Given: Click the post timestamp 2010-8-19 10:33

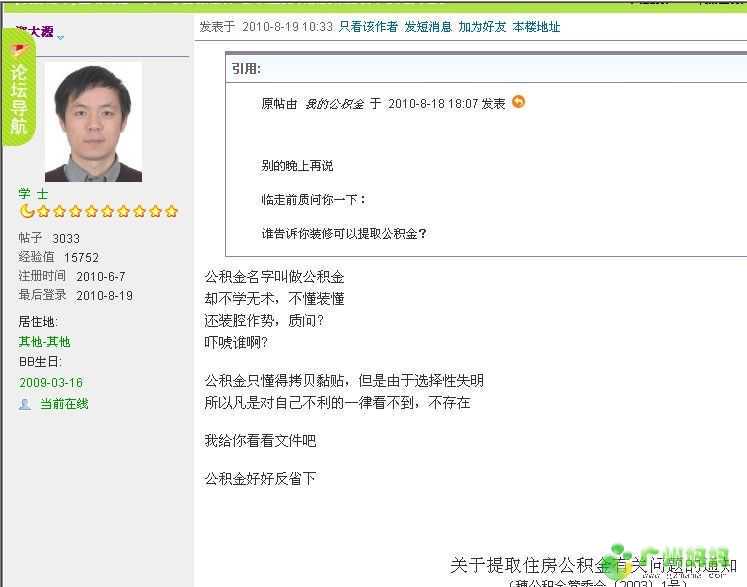Looking at the screenshot, I should (287, 27).
